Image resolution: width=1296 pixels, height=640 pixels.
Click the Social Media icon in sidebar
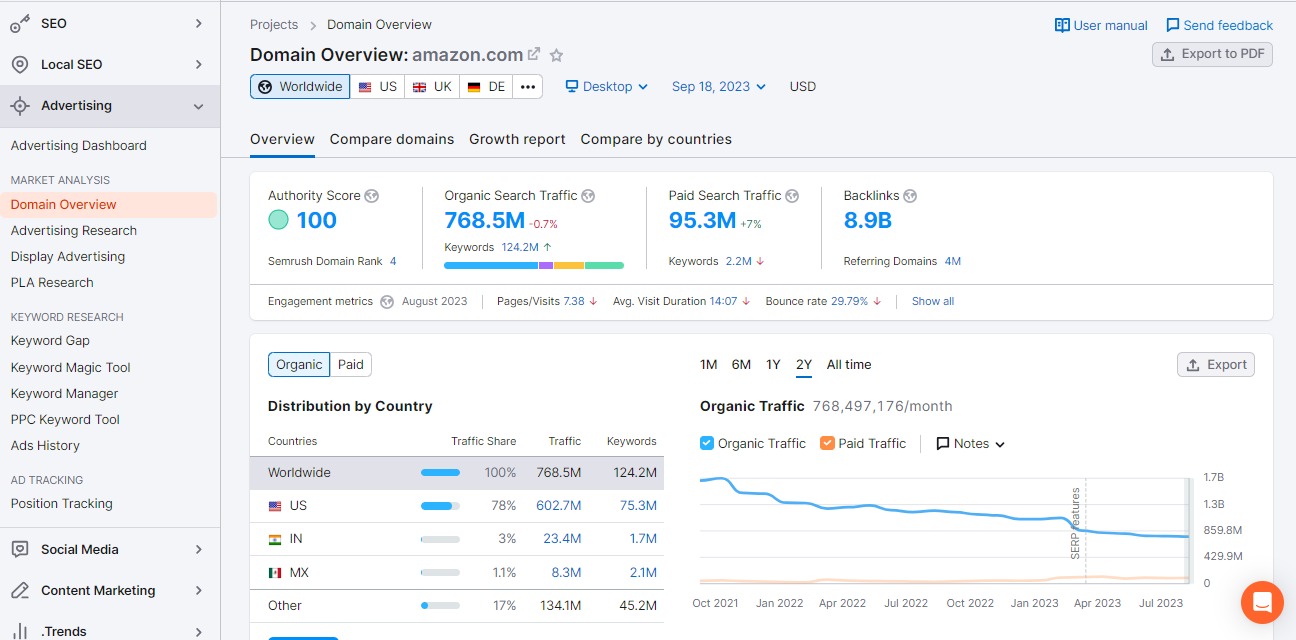click(20, 550)
